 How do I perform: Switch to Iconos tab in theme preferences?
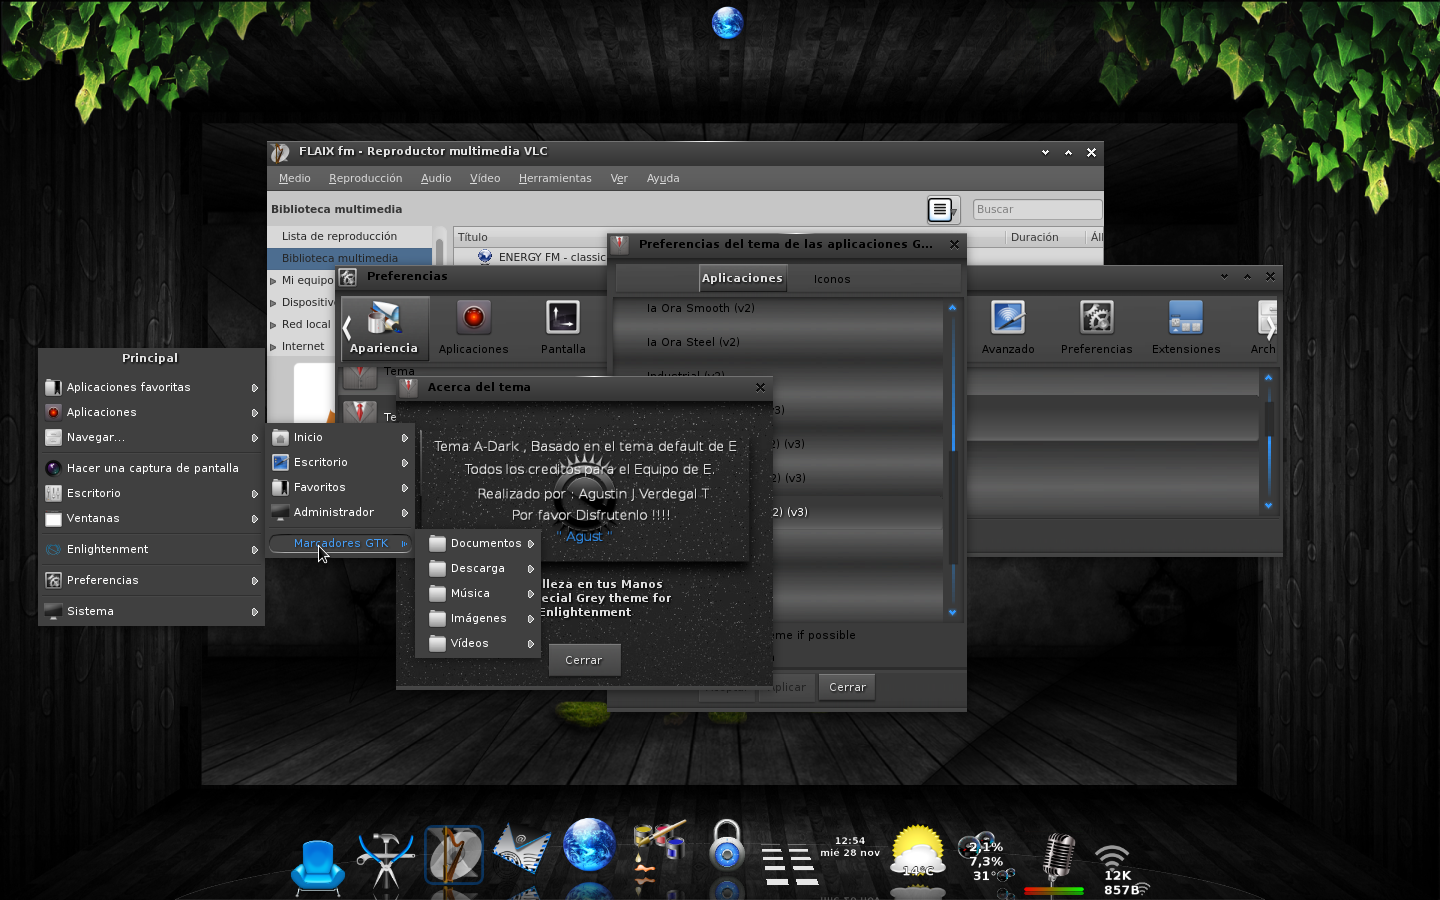[x=832, y=279]
